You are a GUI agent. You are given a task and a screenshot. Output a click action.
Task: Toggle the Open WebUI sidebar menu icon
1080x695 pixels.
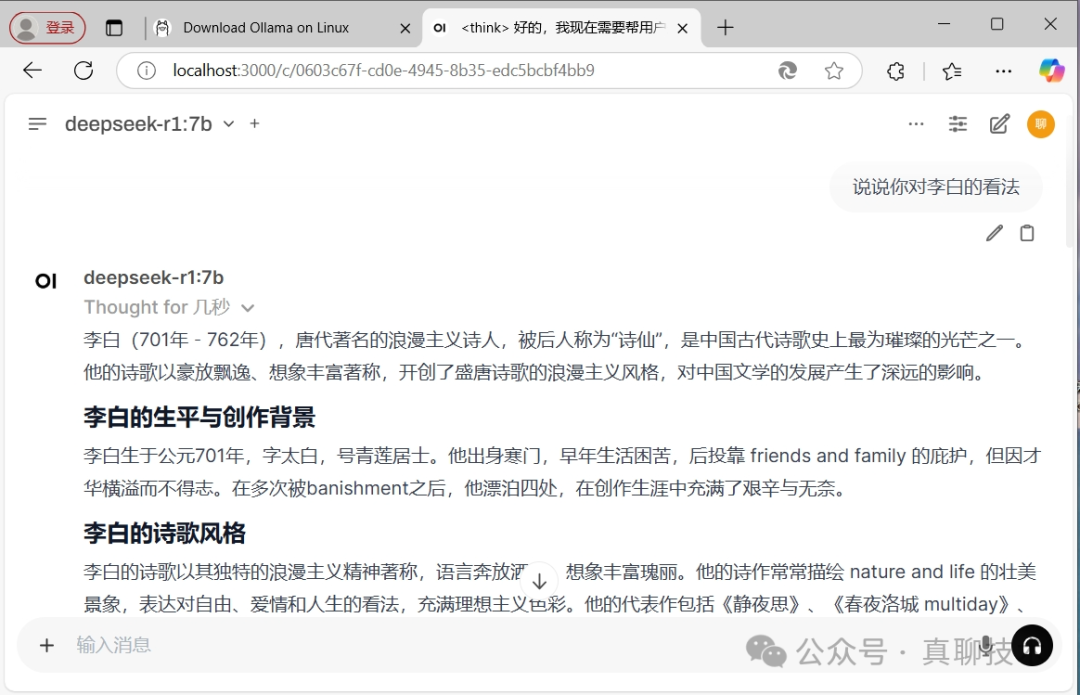pyautogui.click(x=37, y=124)
